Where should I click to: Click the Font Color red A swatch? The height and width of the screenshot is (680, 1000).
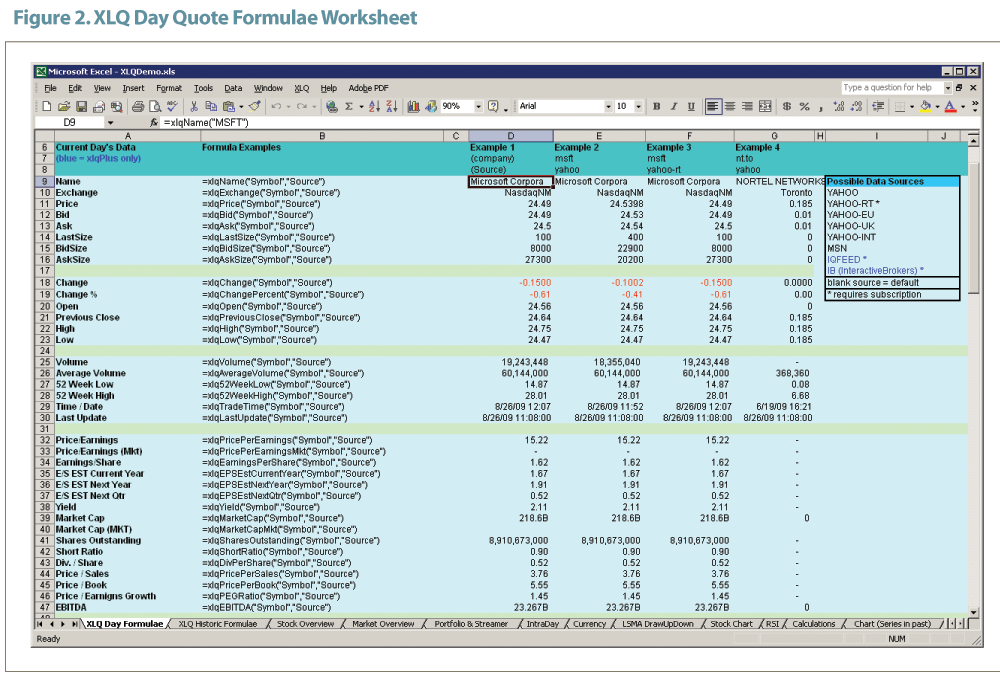tap(950, 107)
